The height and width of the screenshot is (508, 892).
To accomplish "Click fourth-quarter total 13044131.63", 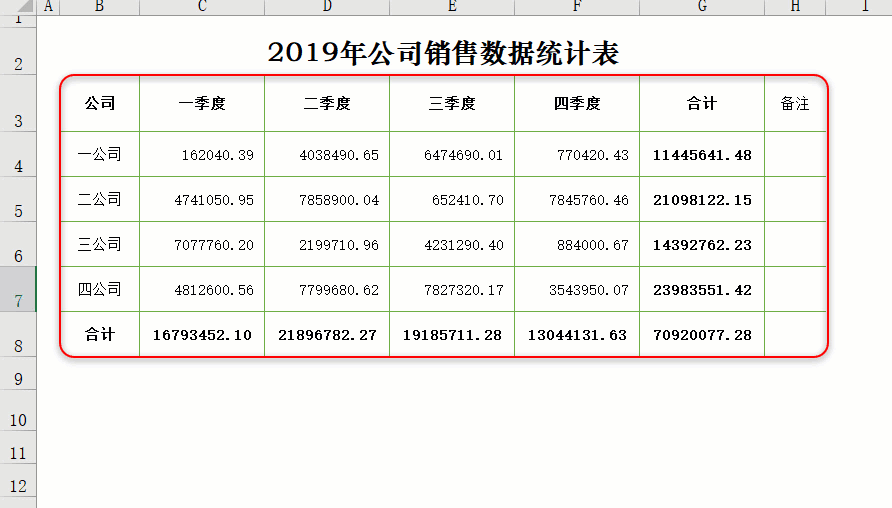I will click(x=577, y=334).
